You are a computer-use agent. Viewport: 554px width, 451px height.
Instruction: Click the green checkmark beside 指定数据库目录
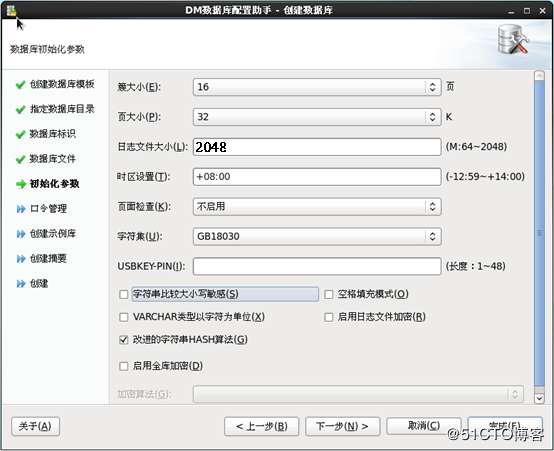[x=20, y=110]
